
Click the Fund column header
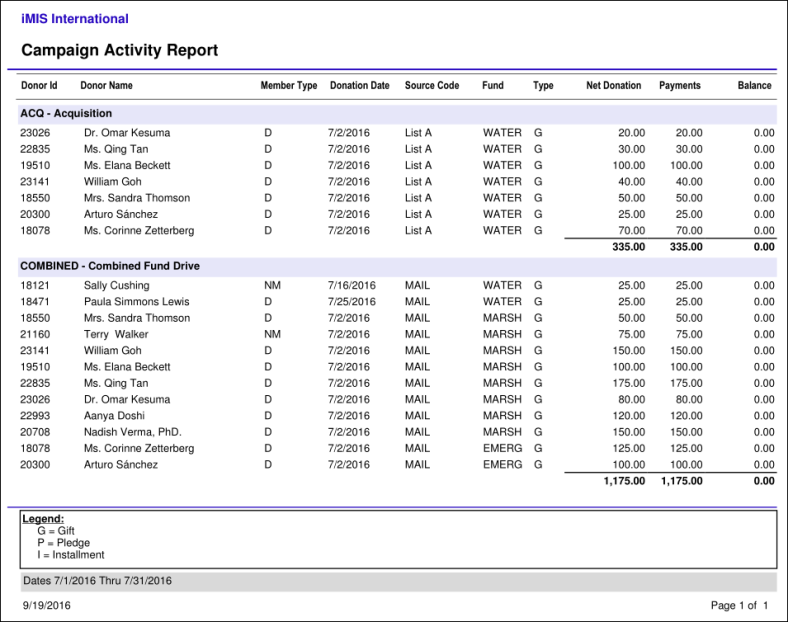[x=493, y=85]
